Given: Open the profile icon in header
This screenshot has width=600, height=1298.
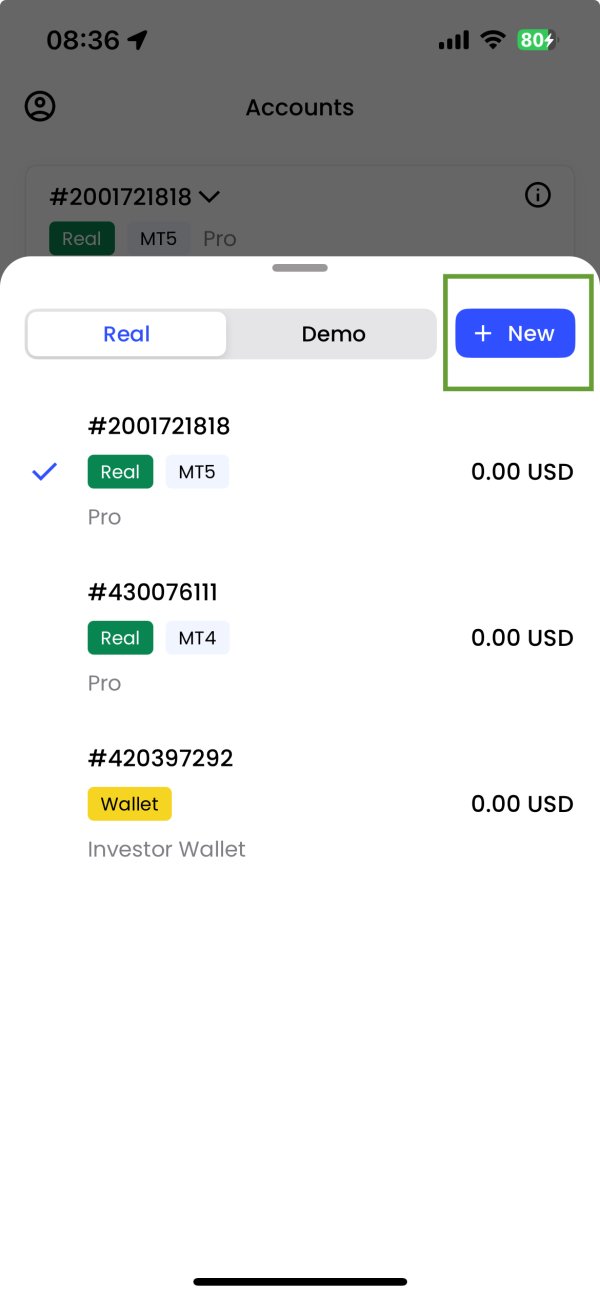Looking at the screenshot, I should pos(40,107).
